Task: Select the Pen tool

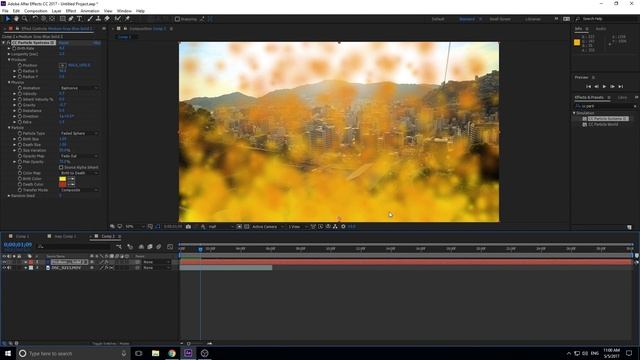Action: [71, 19]
